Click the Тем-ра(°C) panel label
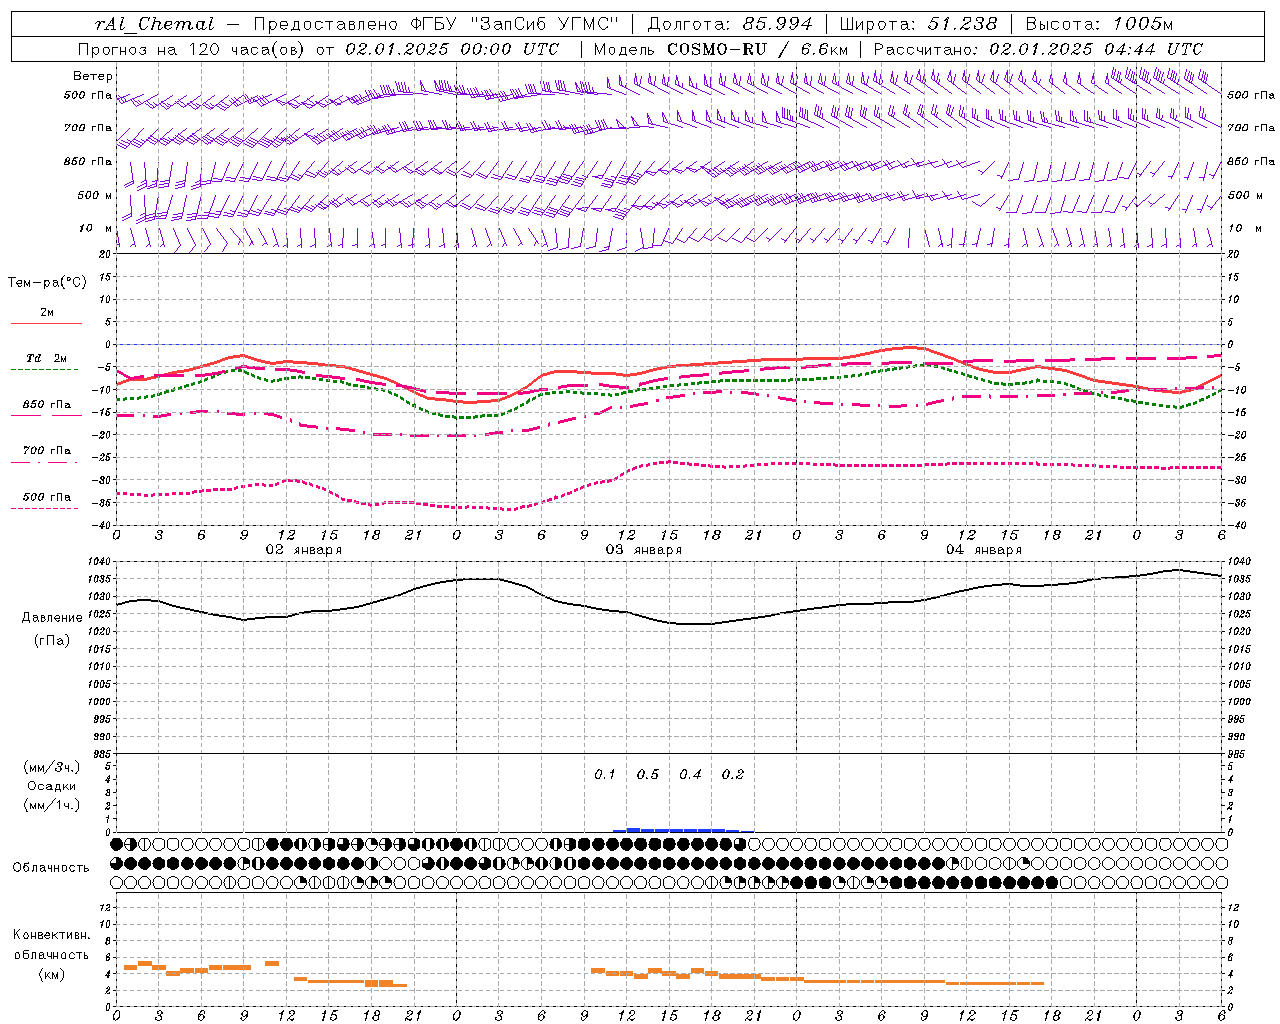1280x1024 pixels. point(47,283)
